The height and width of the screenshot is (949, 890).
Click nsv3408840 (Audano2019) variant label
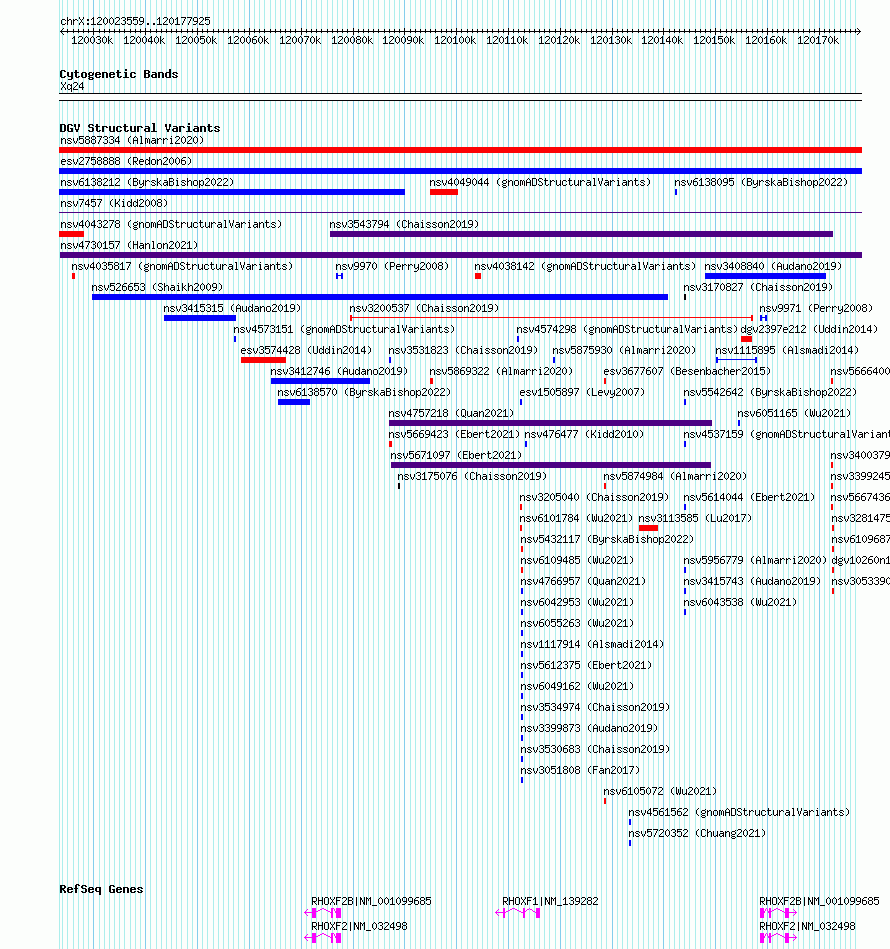[773, 266]
